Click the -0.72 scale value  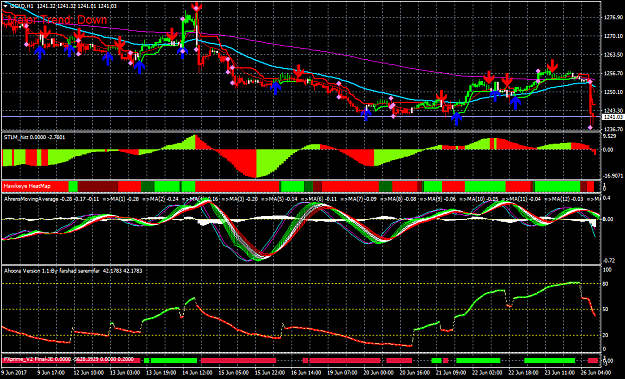pyautogui.click(x=609, y=261)
